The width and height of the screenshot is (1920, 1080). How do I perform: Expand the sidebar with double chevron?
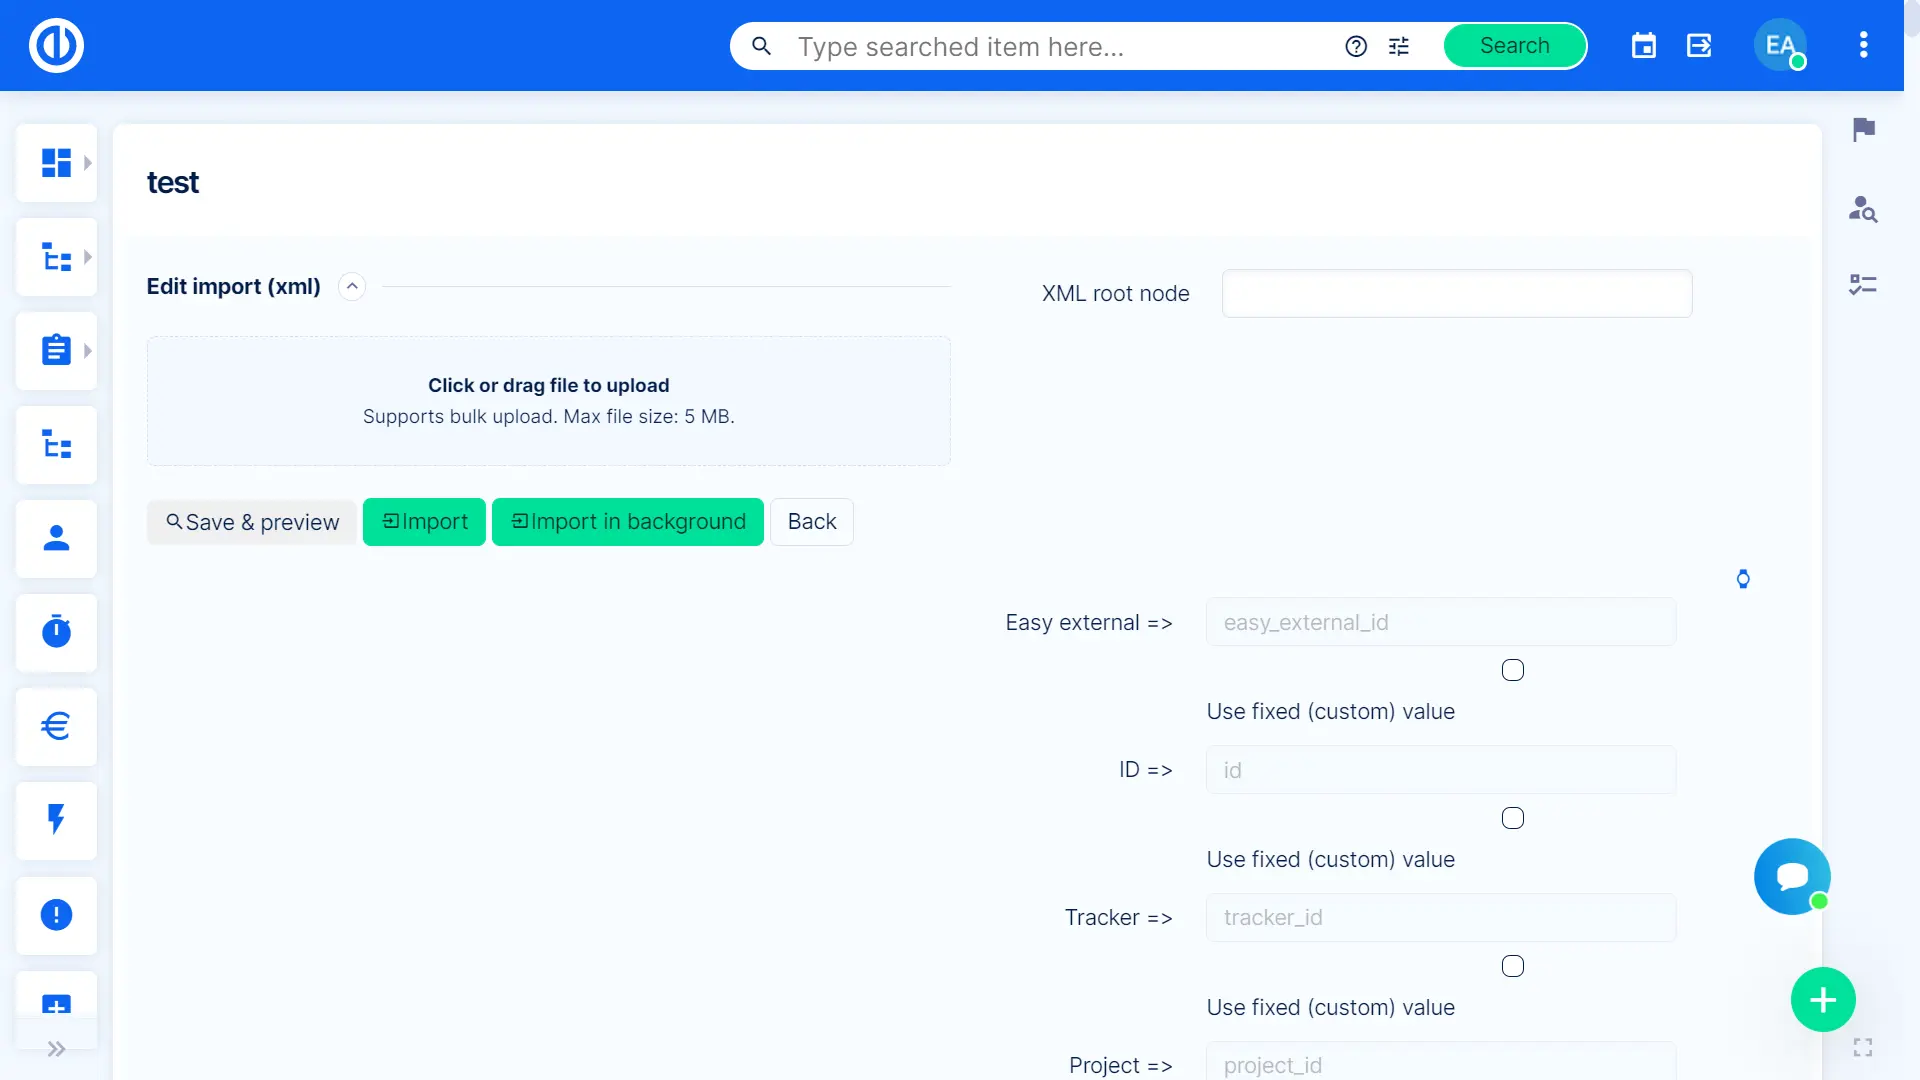pyautogui.click(x=56, y=1049)
